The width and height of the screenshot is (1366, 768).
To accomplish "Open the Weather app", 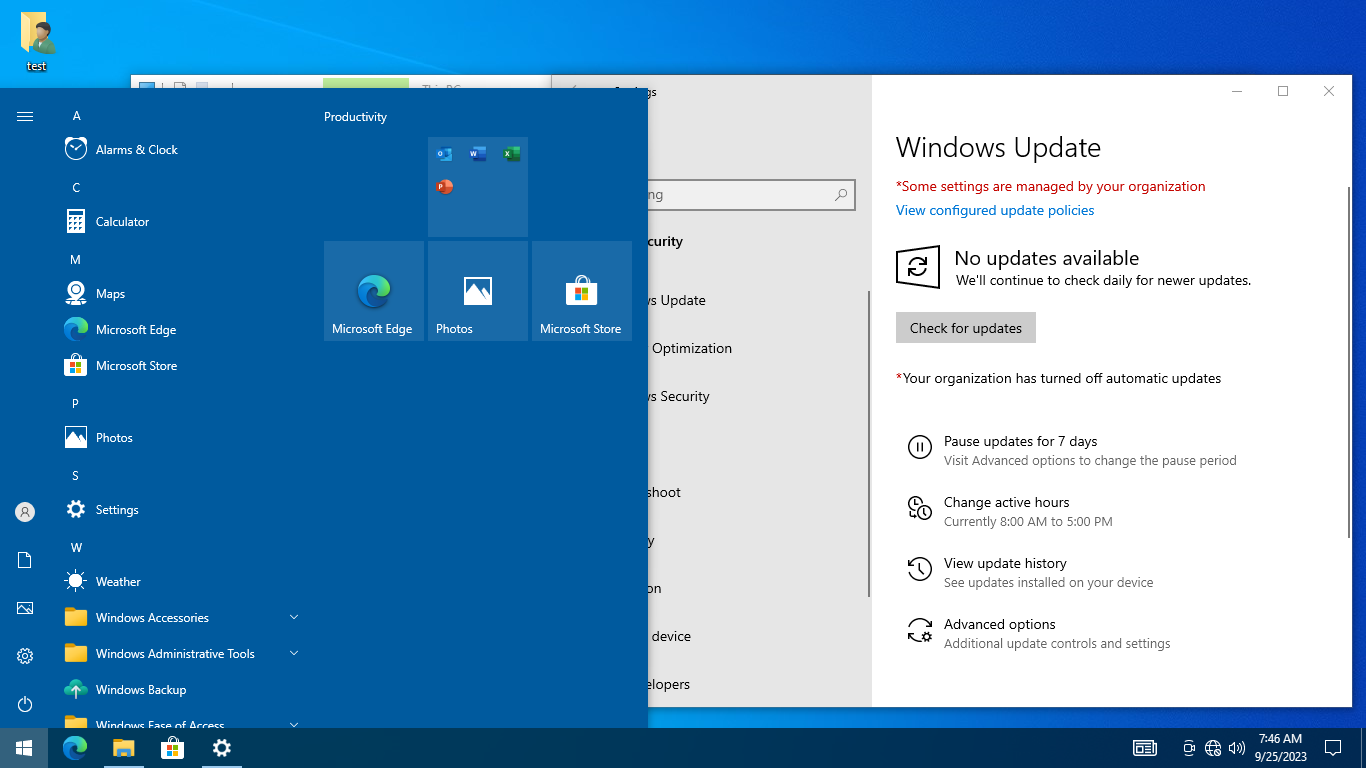I will click(x=118, y=582).
